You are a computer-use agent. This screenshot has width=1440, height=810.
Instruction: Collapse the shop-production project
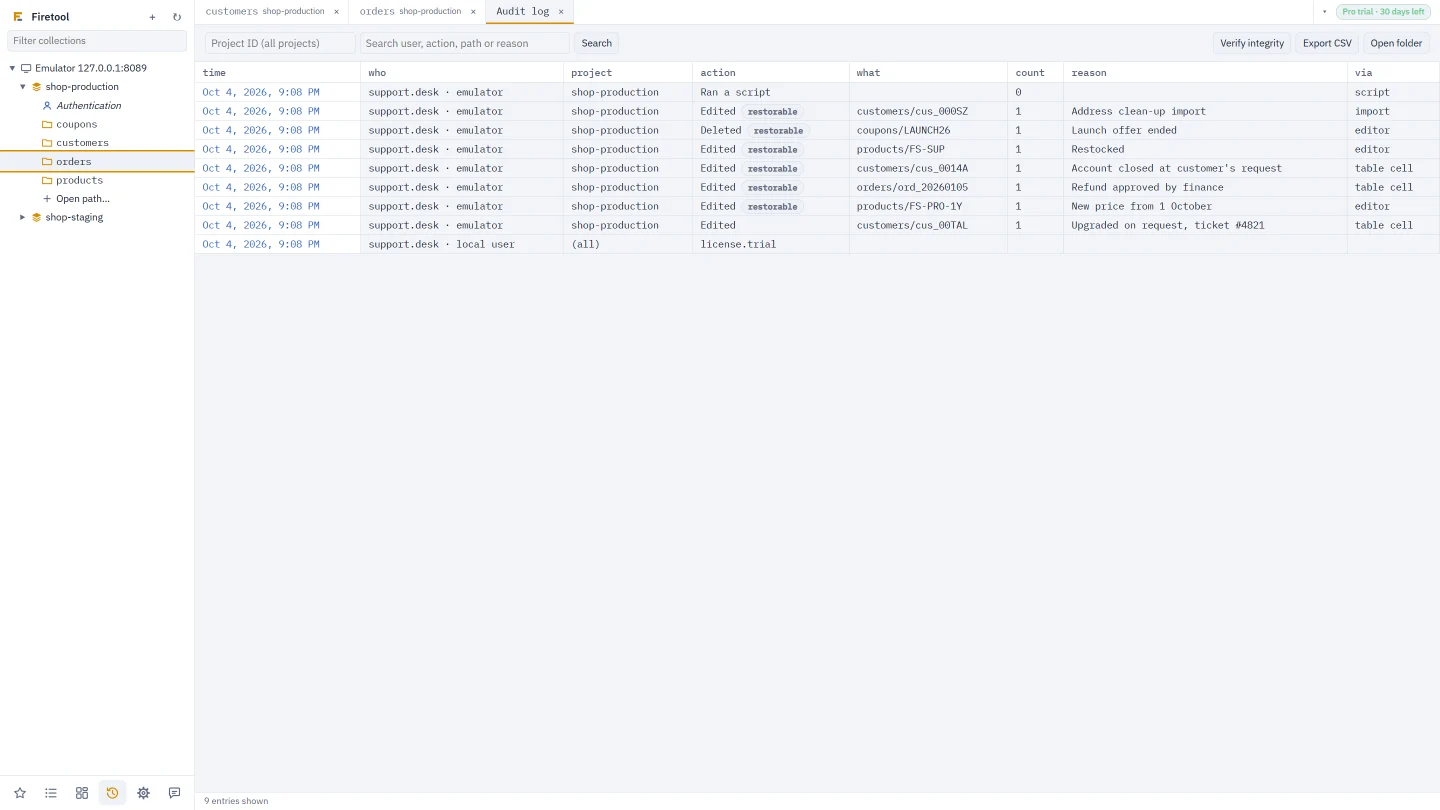point(23,87)
